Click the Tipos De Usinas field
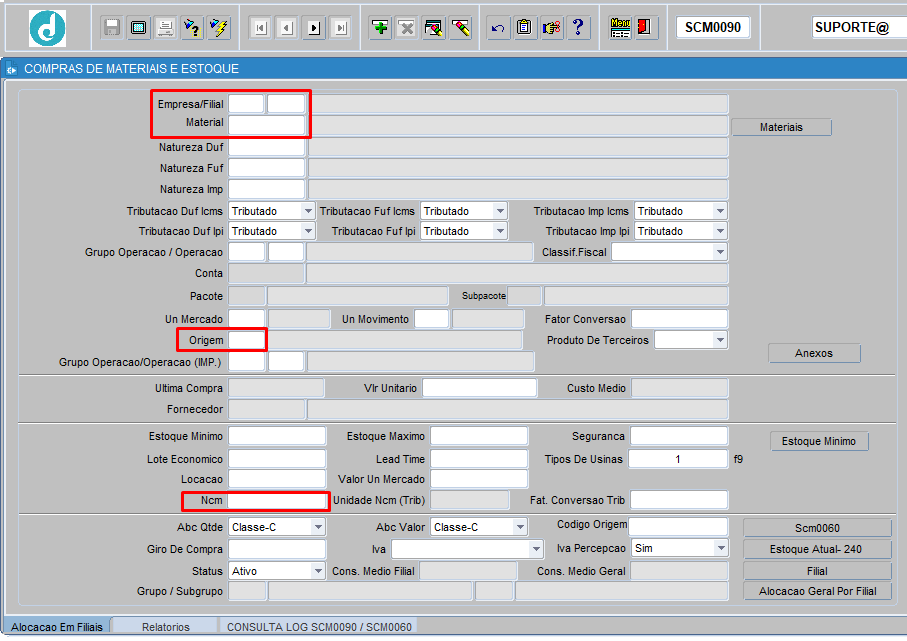Image resolution: width=907 pixels, height=641 pixels. (x=678, y=459)
